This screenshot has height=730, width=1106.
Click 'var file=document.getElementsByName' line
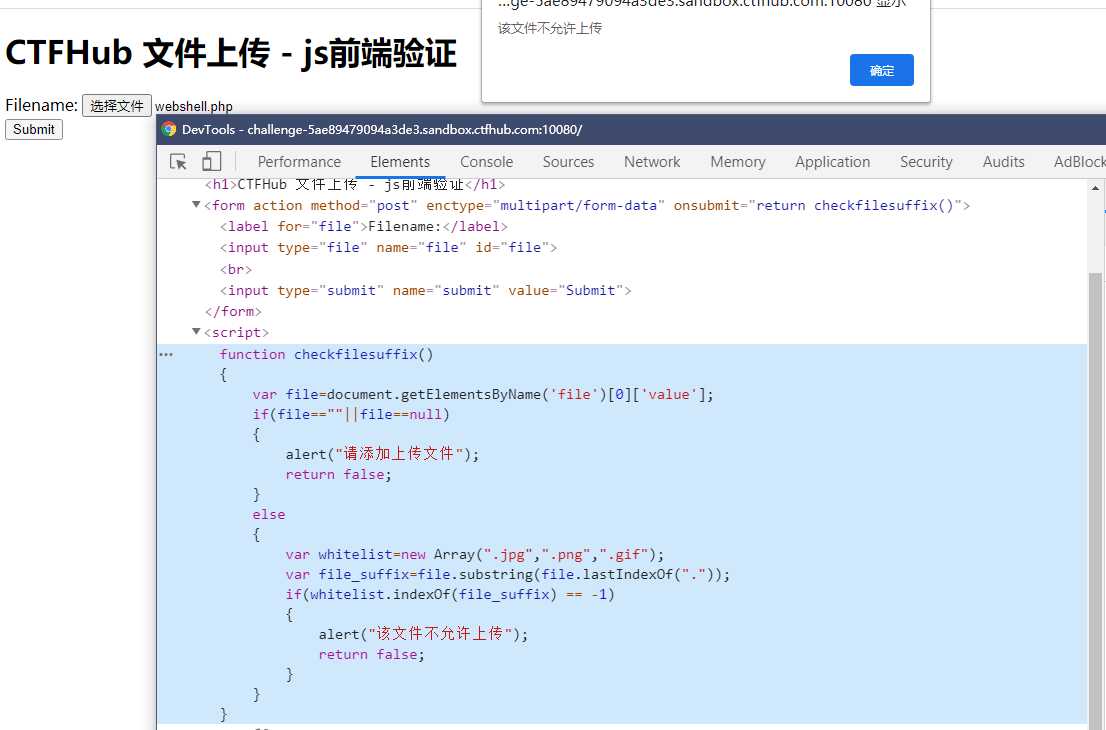tap(483, 394)
